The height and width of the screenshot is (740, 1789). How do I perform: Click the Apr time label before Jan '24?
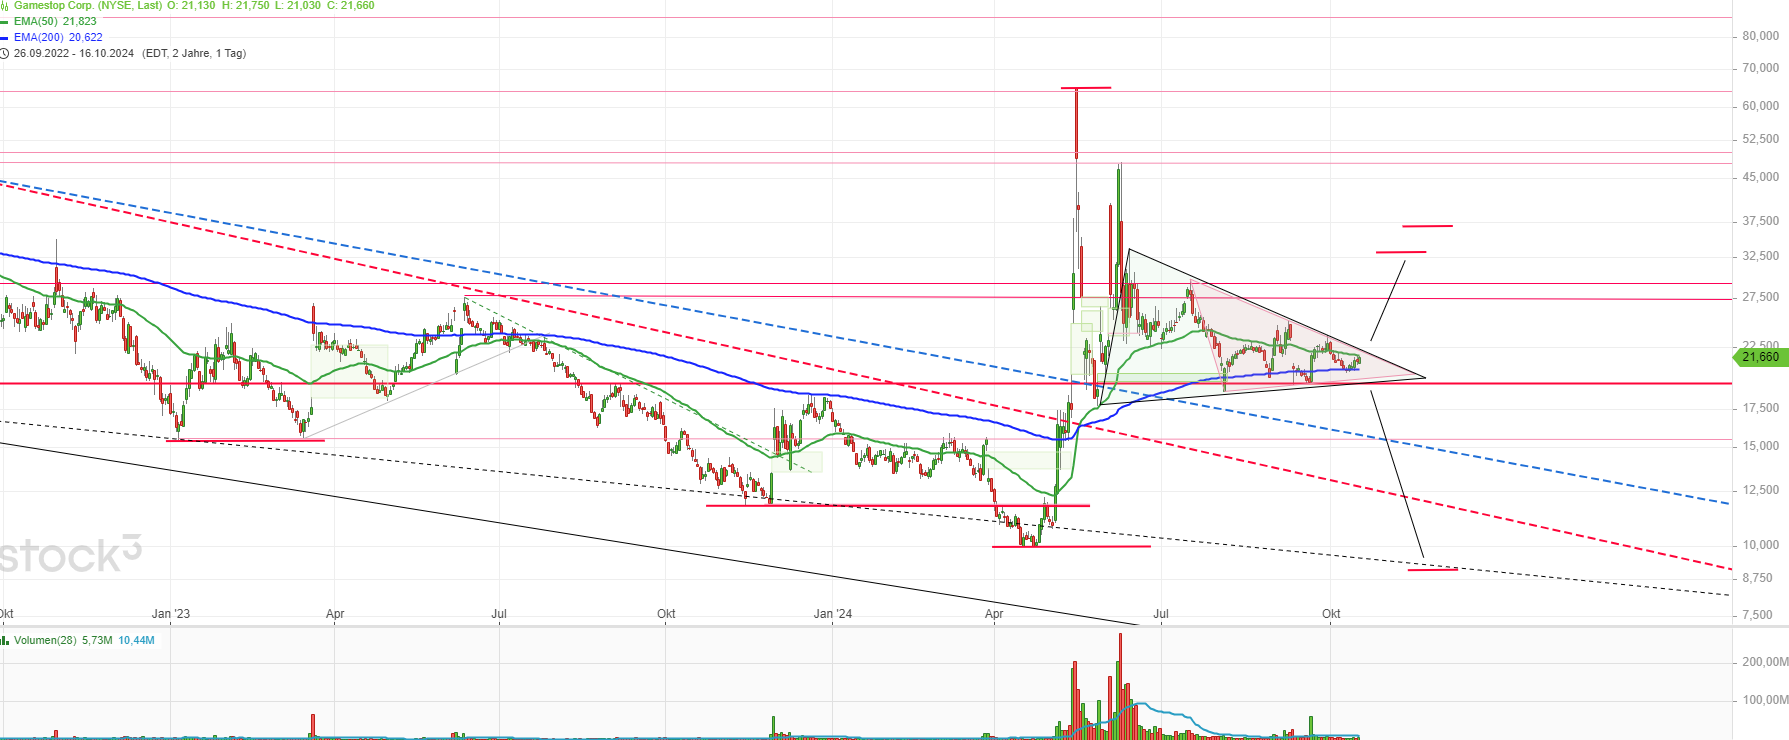point(335,614)
